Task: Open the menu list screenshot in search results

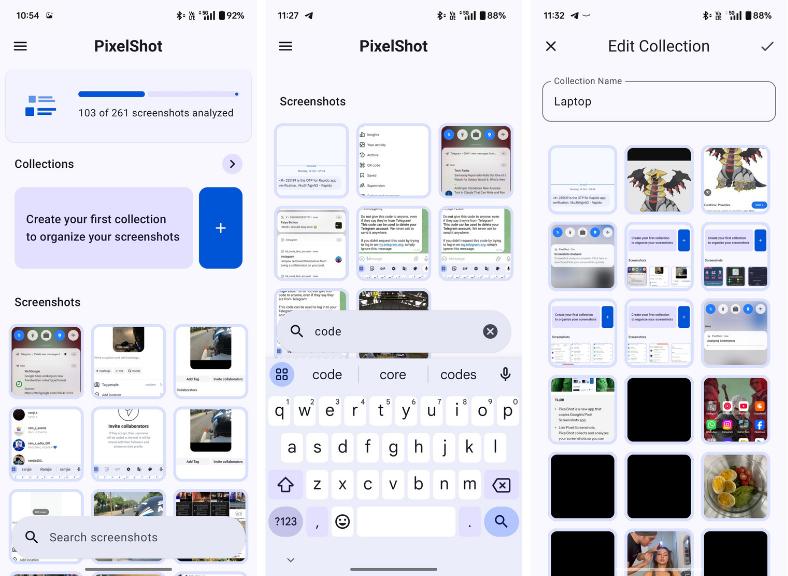Action: pyautogui.click(x=393, y=160)
